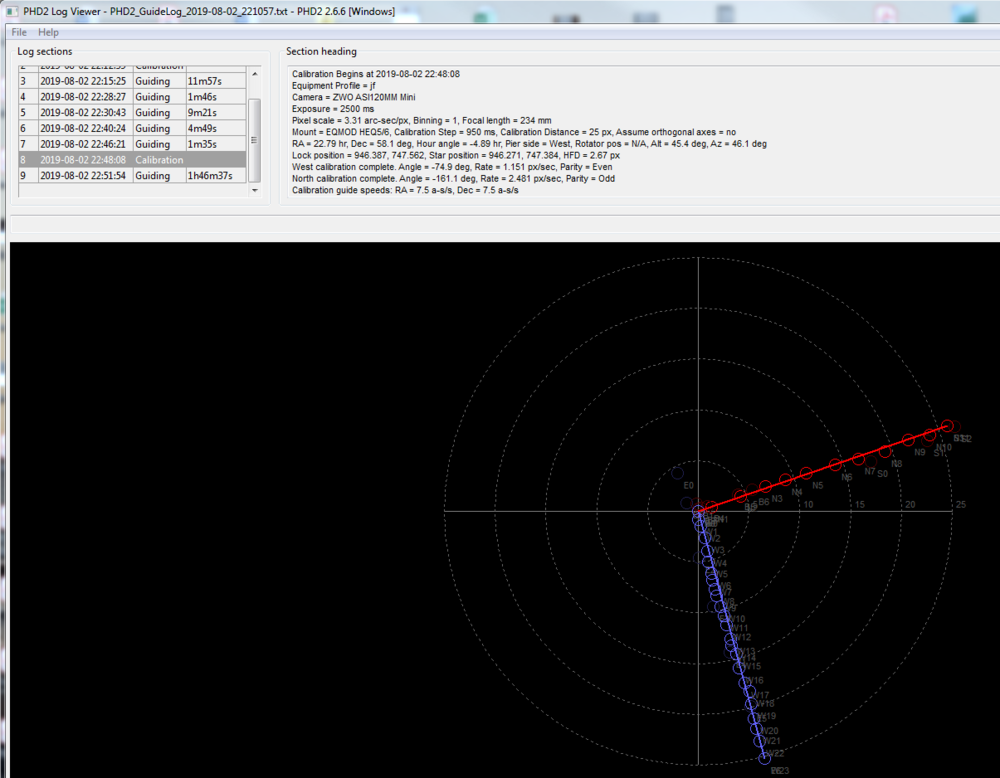
Task: Click the W22 calibration point label
Action: 776,753
